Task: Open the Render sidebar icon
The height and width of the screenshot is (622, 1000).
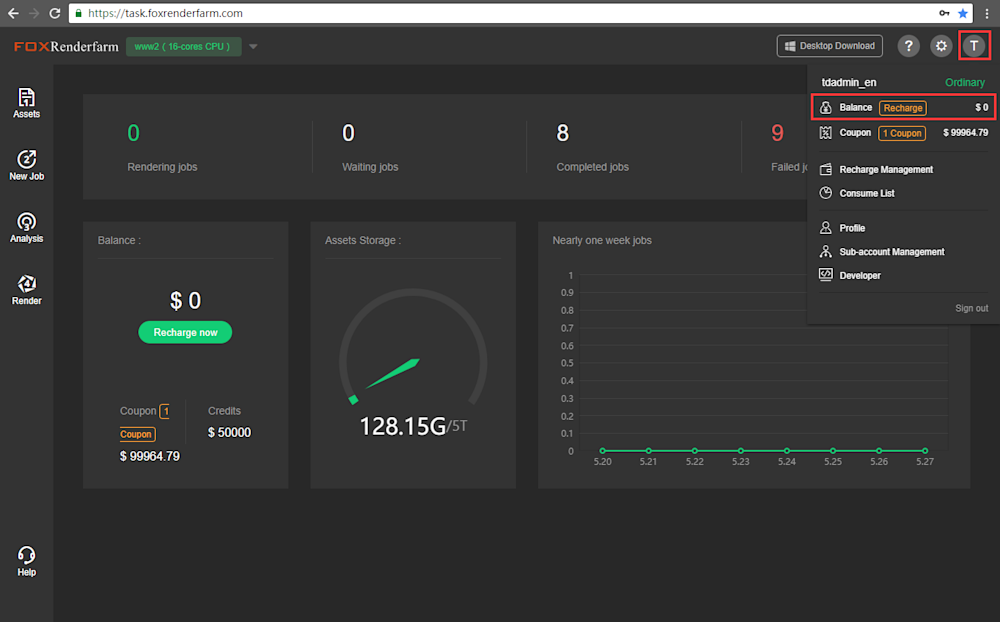Action: [x=26, y=290]
